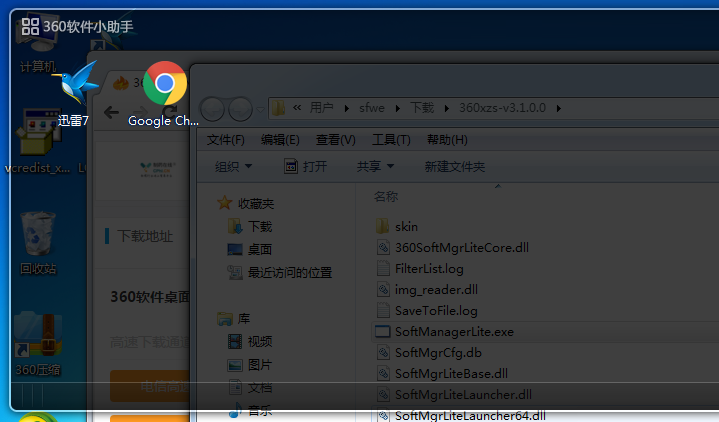This screenshot has height=422, width=719.
Task: Click the « overflow chevron in address bar
Action: 297,107
